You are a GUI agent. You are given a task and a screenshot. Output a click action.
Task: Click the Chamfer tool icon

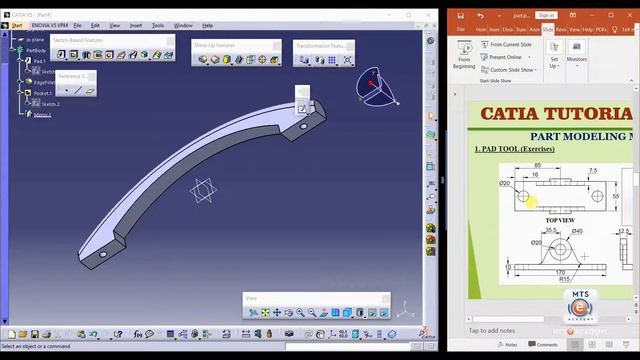coord(215,60)
